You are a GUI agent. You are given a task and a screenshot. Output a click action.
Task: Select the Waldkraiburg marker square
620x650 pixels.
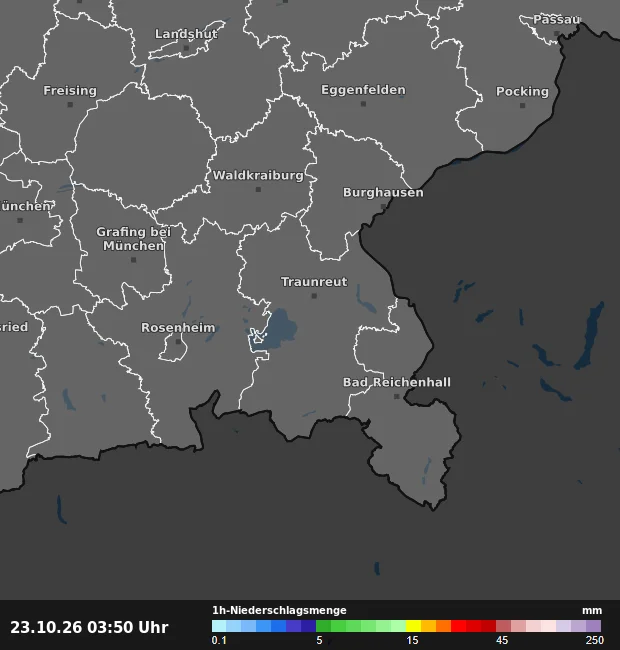[258, 189]
